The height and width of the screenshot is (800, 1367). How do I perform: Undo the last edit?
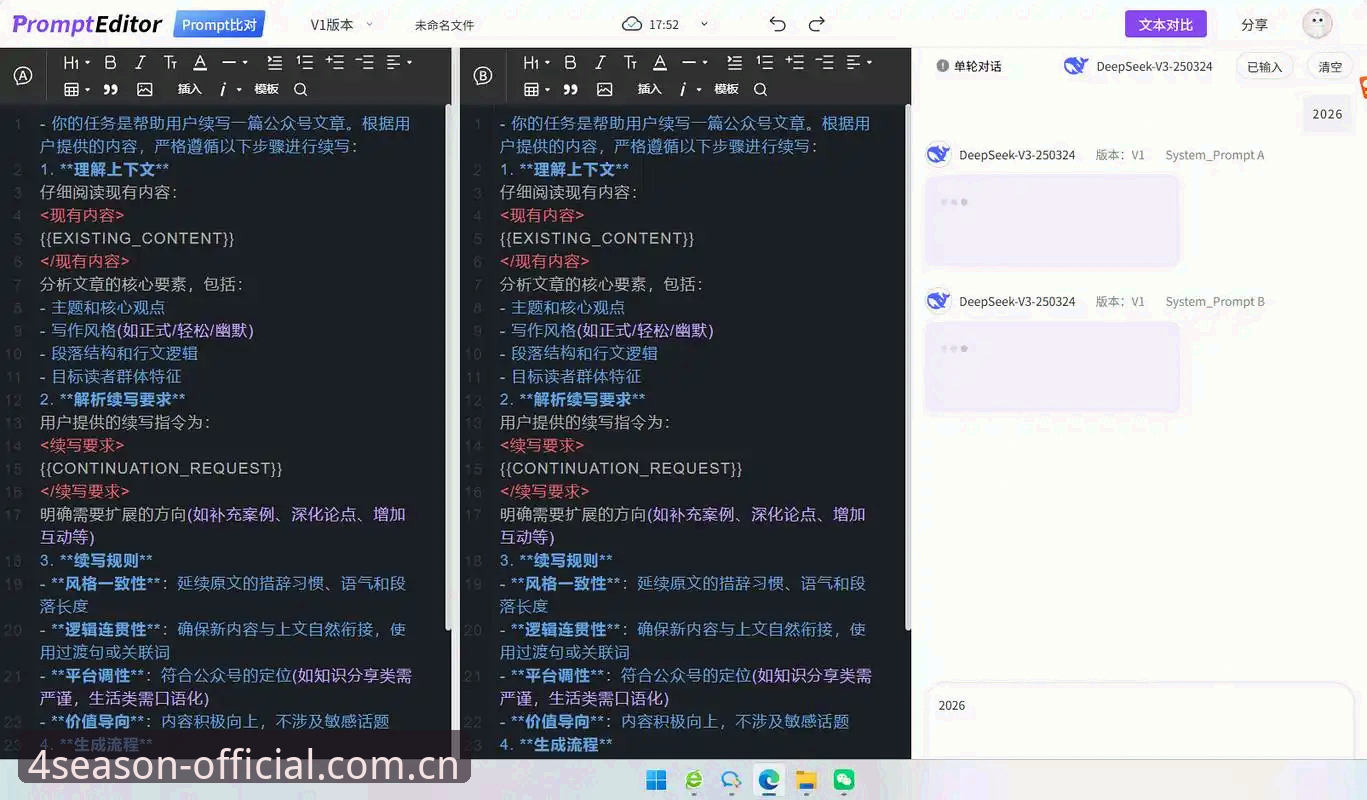[778, 24]
